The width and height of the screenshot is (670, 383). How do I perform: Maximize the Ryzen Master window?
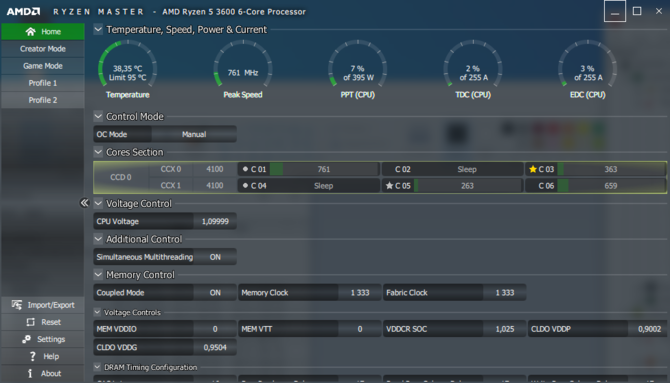637,11
